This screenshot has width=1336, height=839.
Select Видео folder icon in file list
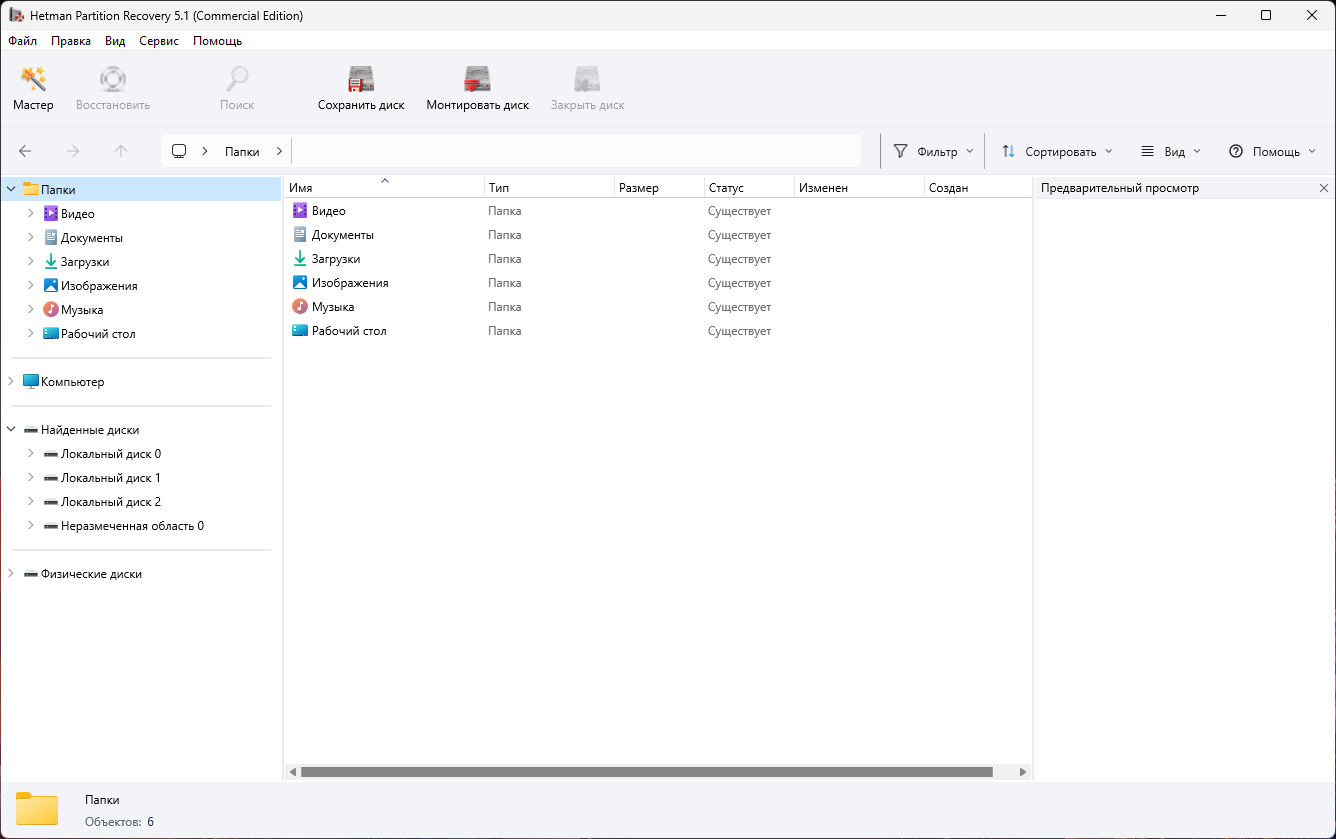pos(300,211)
